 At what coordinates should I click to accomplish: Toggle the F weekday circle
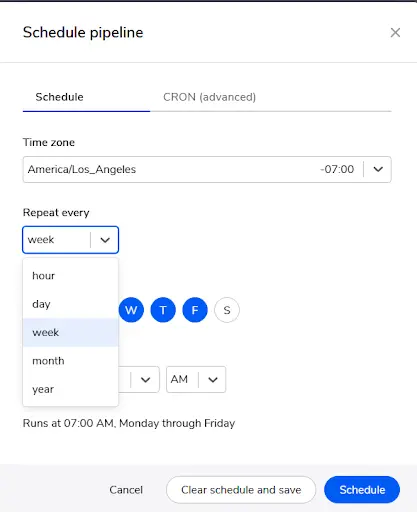click(195, 310)
